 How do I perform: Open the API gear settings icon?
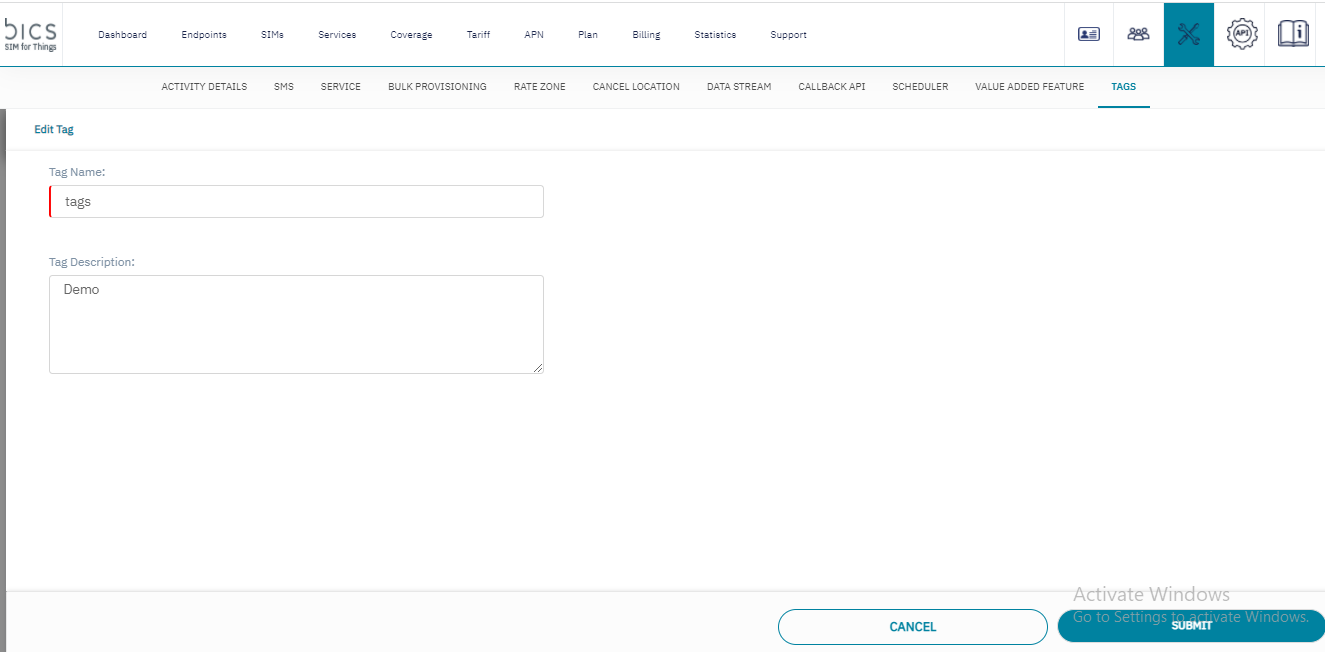tap(1241, 34)
